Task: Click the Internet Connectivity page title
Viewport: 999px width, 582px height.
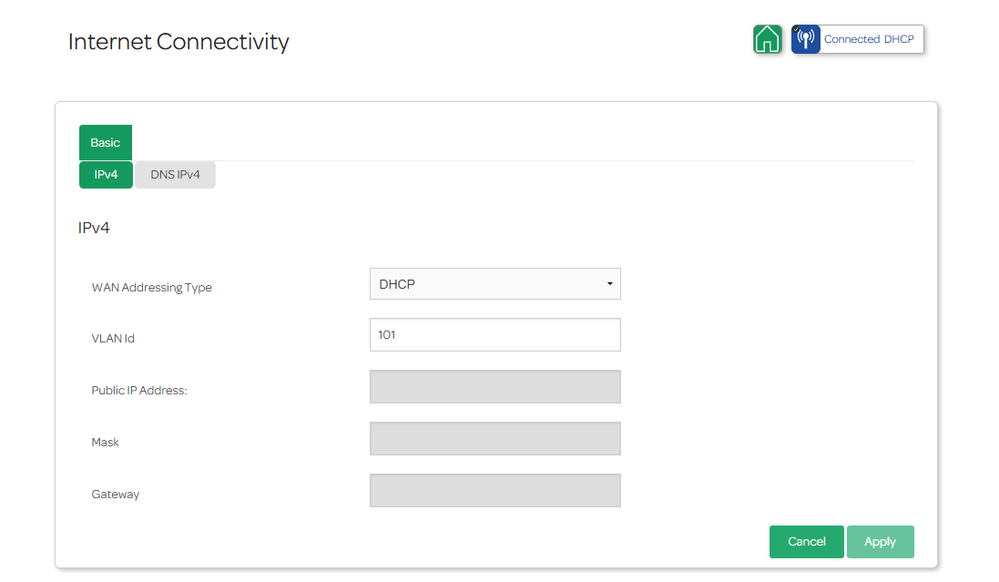Action: 178,42
